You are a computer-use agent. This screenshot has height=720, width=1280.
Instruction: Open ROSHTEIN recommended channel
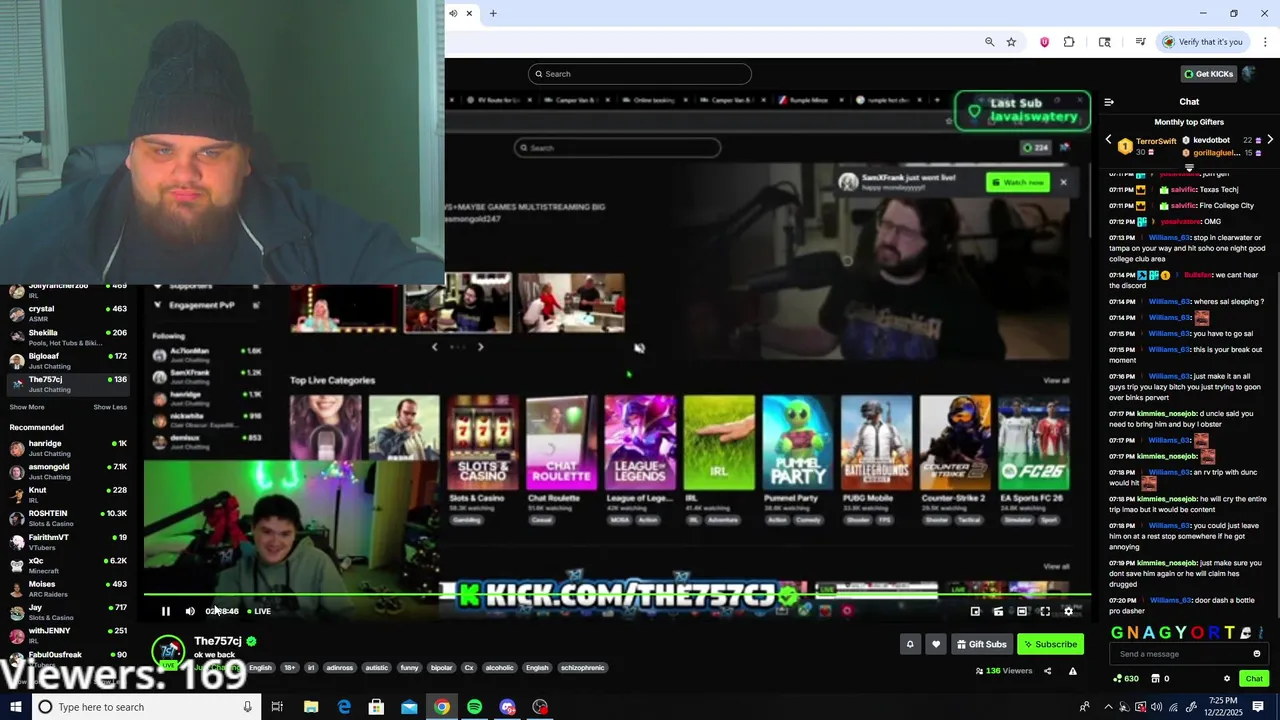click(68, 518)
